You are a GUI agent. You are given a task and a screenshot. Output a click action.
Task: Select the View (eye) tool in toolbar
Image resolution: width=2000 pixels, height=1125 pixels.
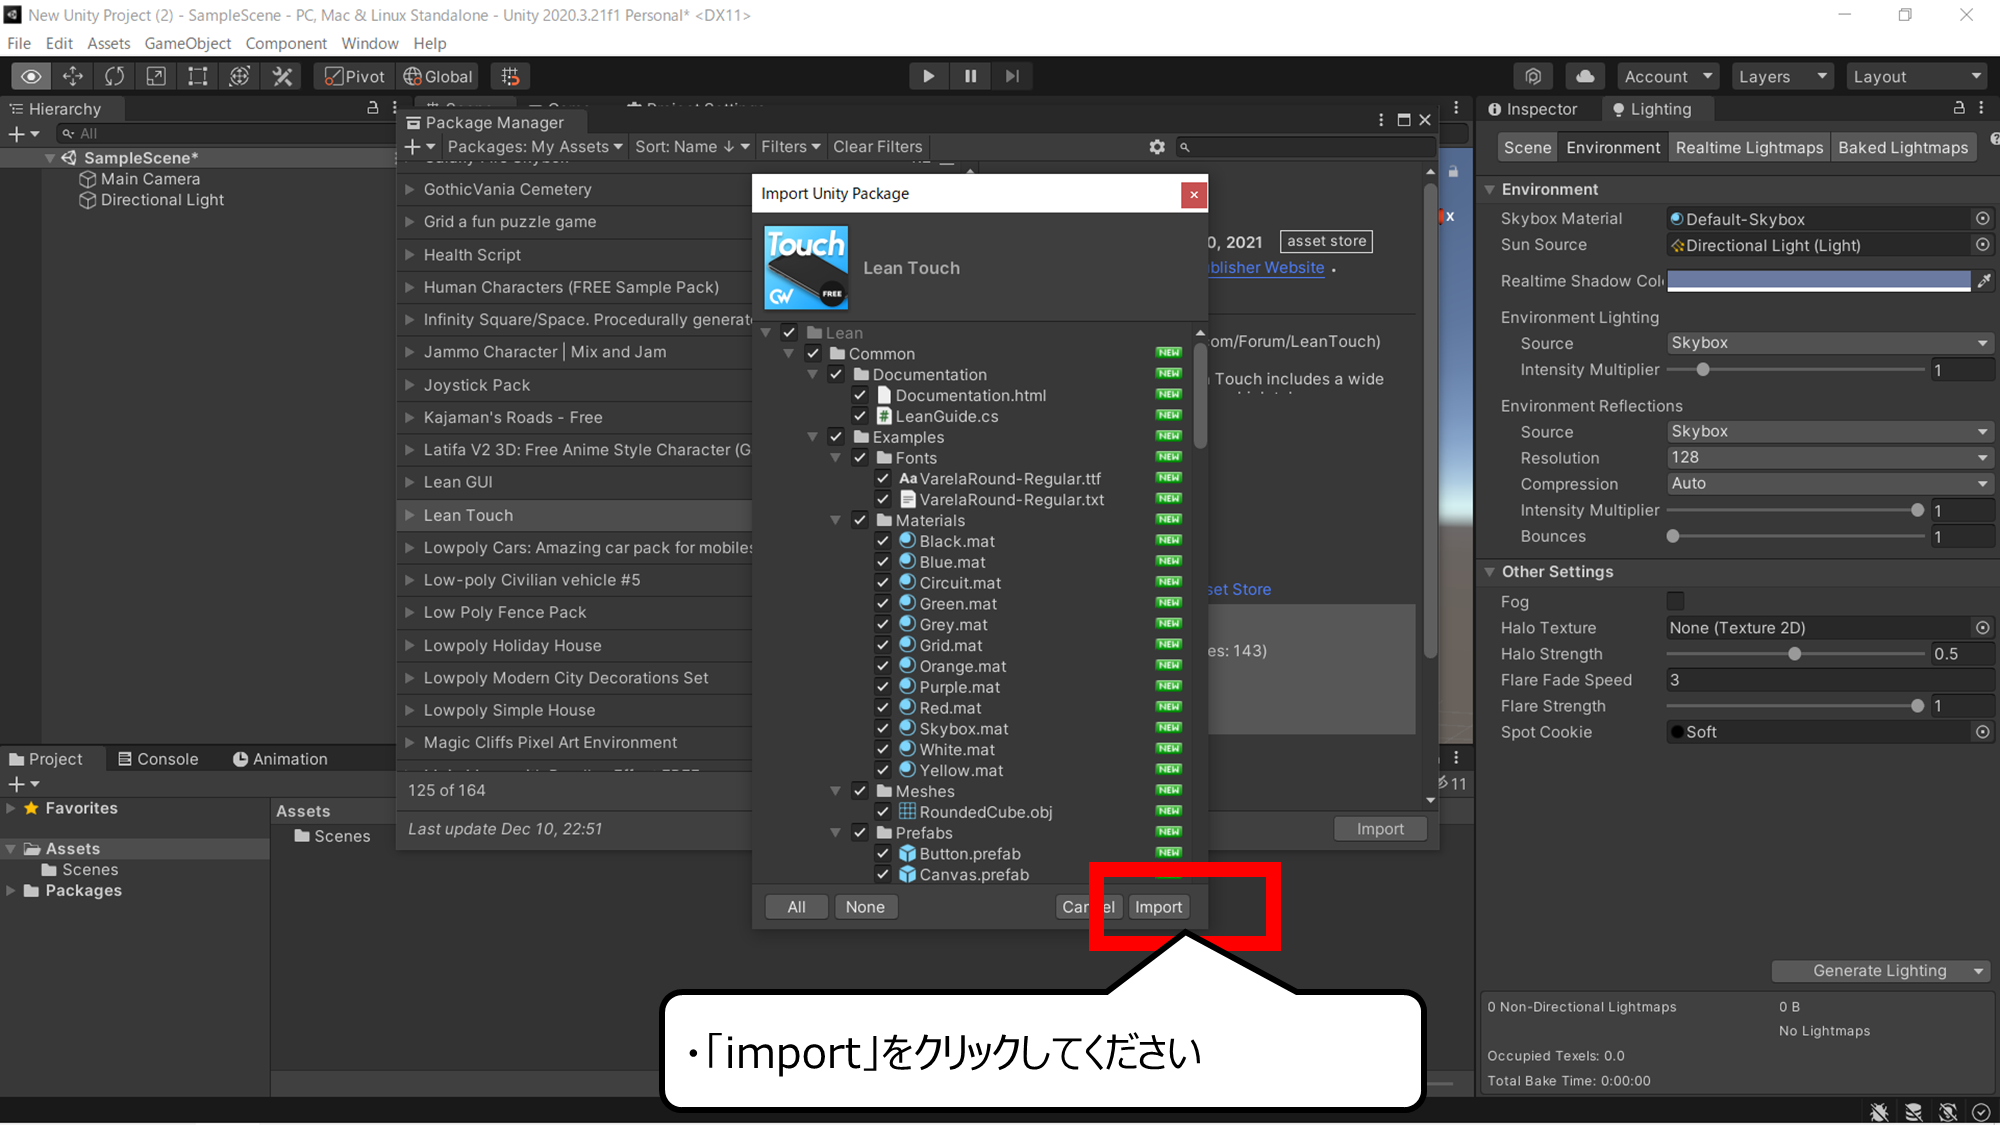coord(31,76)
